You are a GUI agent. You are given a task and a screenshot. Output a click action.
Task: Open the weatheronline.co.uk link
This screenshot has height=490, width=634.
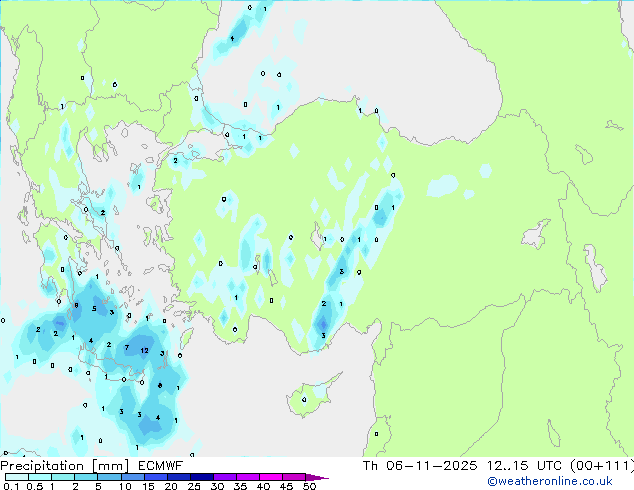(x=550, y=482)
